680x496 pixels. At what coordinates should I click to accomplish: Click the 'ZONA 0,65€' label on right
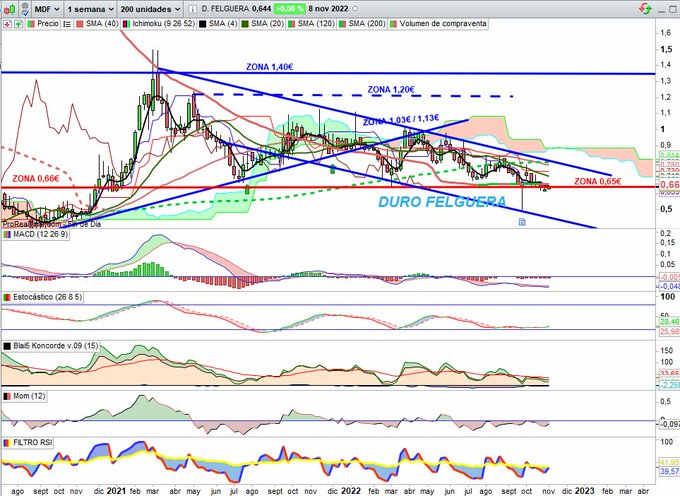click(597, 181)
